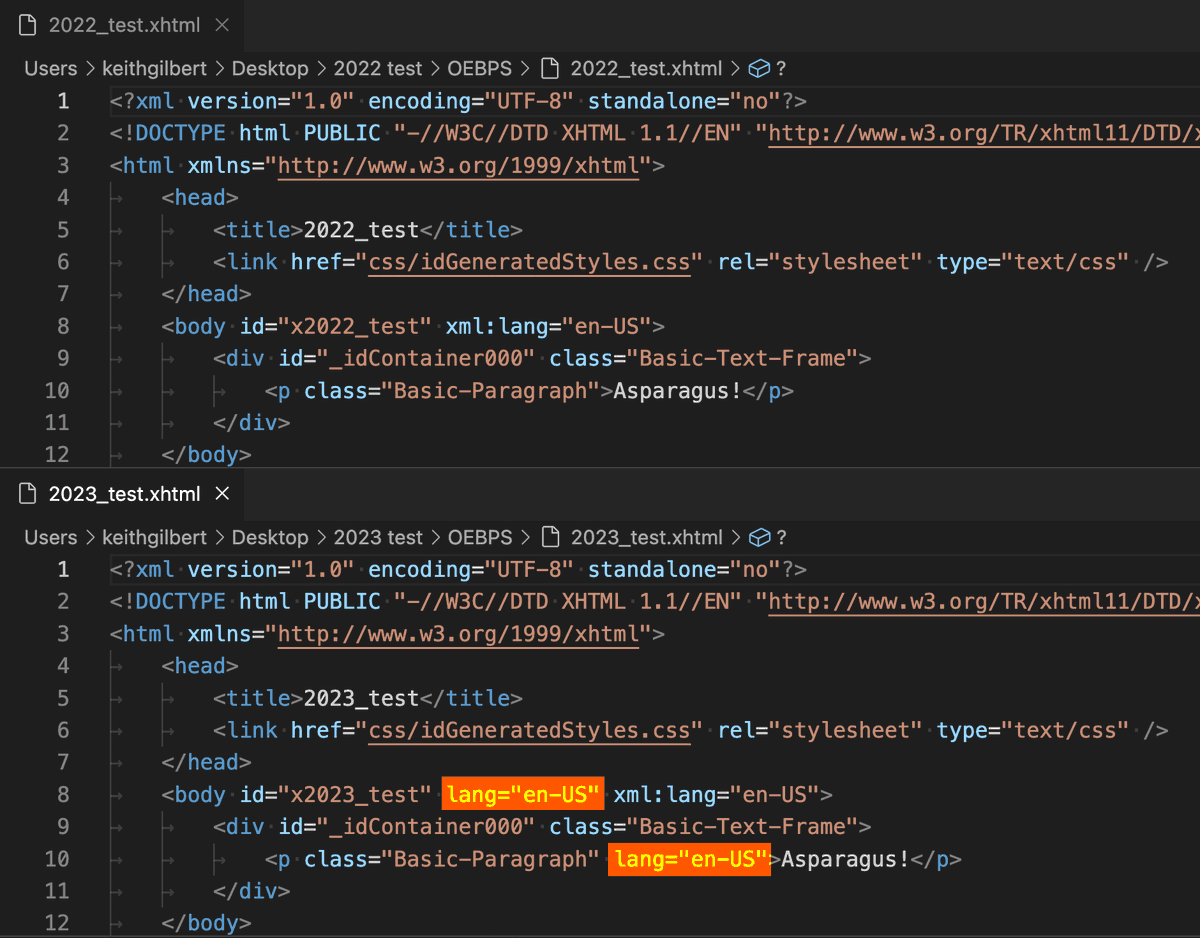Switch to the 2023_test.xhtml tab
1200x938 pixels.
(124, 494)
